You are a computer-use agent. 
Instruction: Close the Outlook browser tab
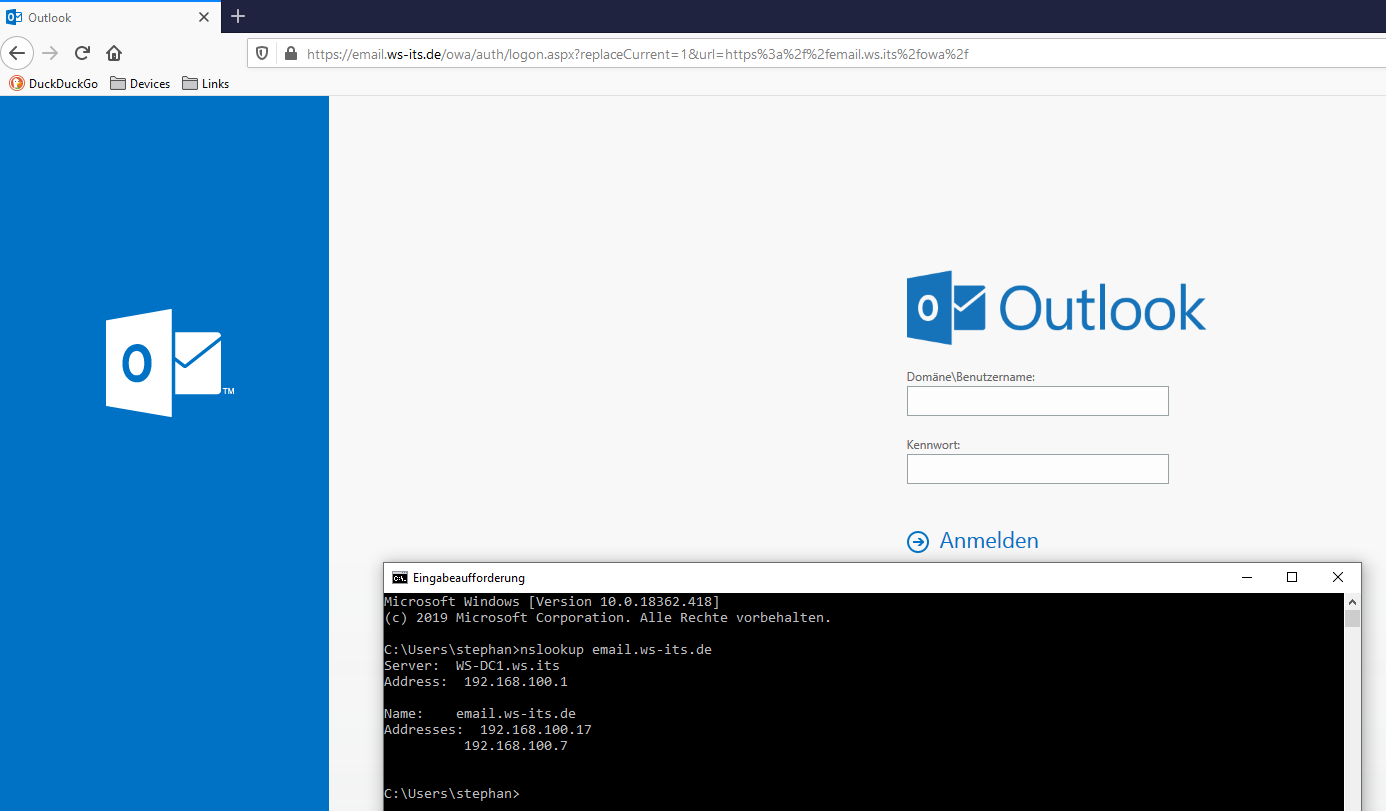coord(204,17)
